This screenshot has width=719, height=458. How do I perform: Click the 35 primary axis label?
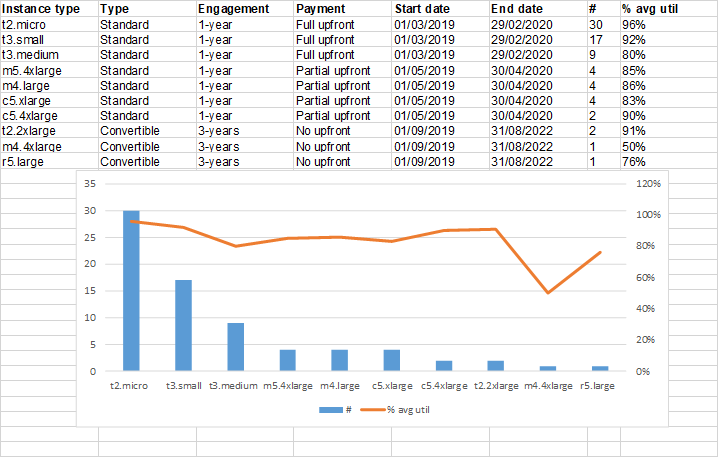90,184
